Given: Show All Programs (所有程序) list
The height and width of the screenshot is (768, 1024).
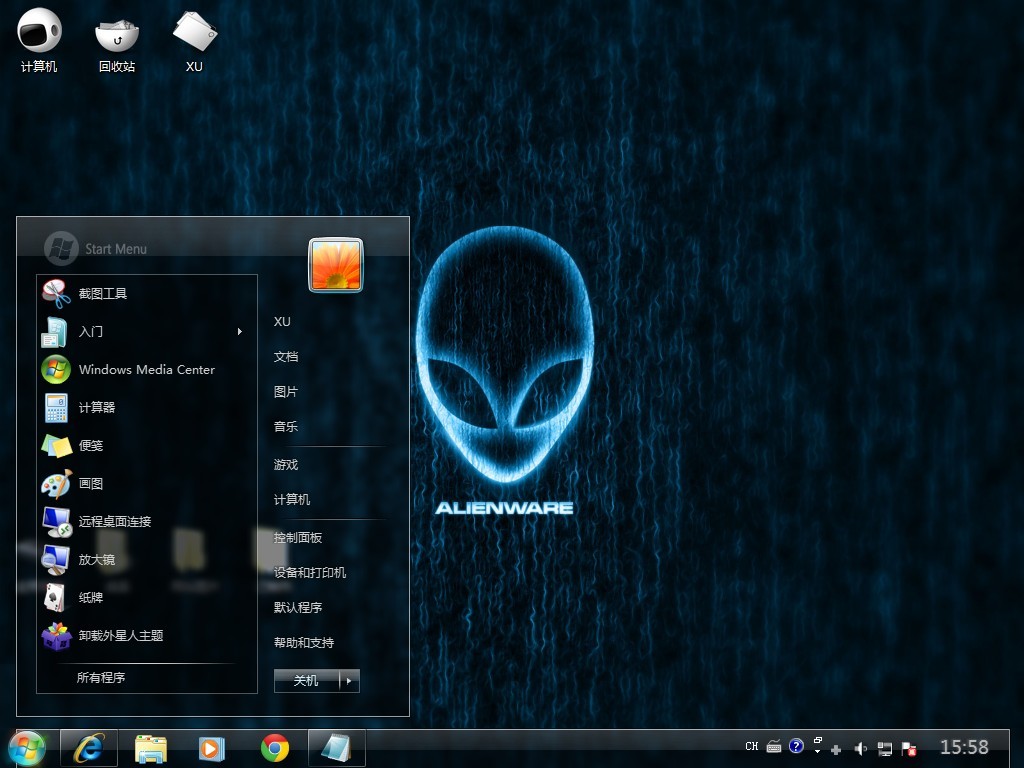Looking at the screenshot, I should coord(101,678).
